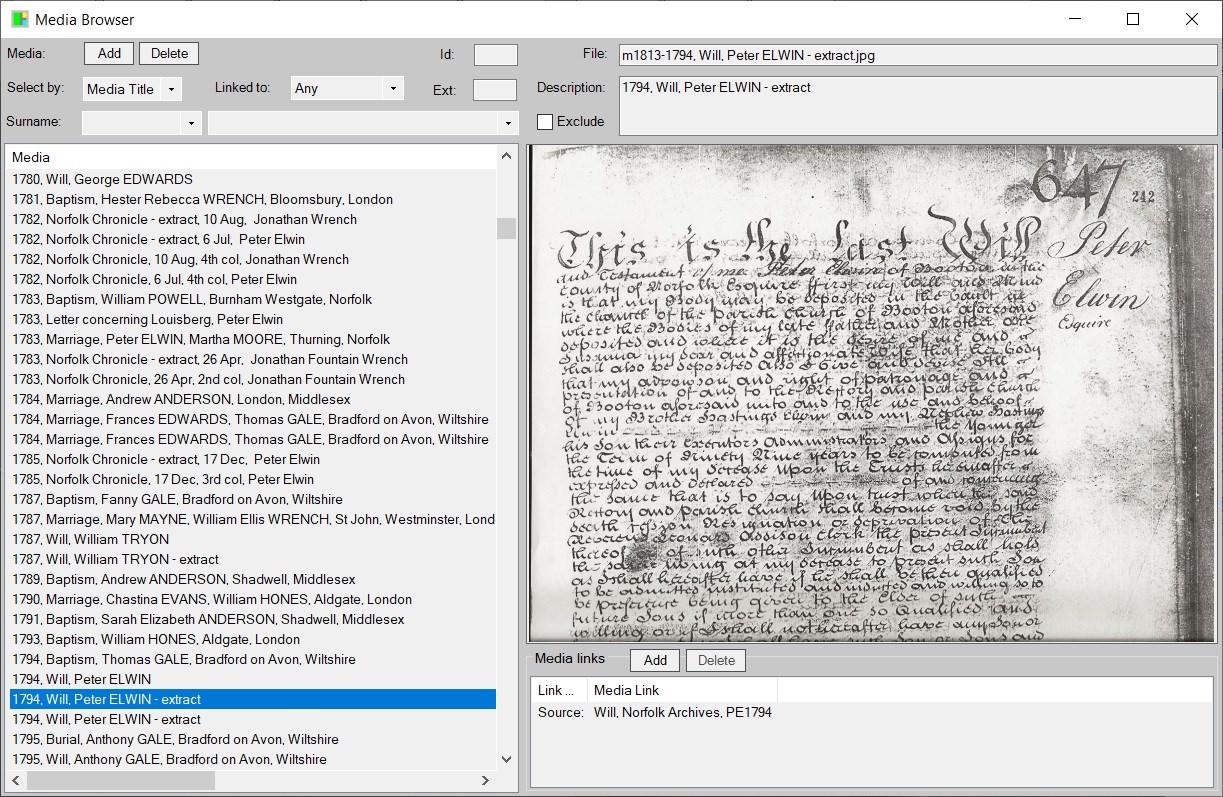Viewport: 1223px width, 797px height.
Task: Click the Add button in Media links
Action: 655,661
